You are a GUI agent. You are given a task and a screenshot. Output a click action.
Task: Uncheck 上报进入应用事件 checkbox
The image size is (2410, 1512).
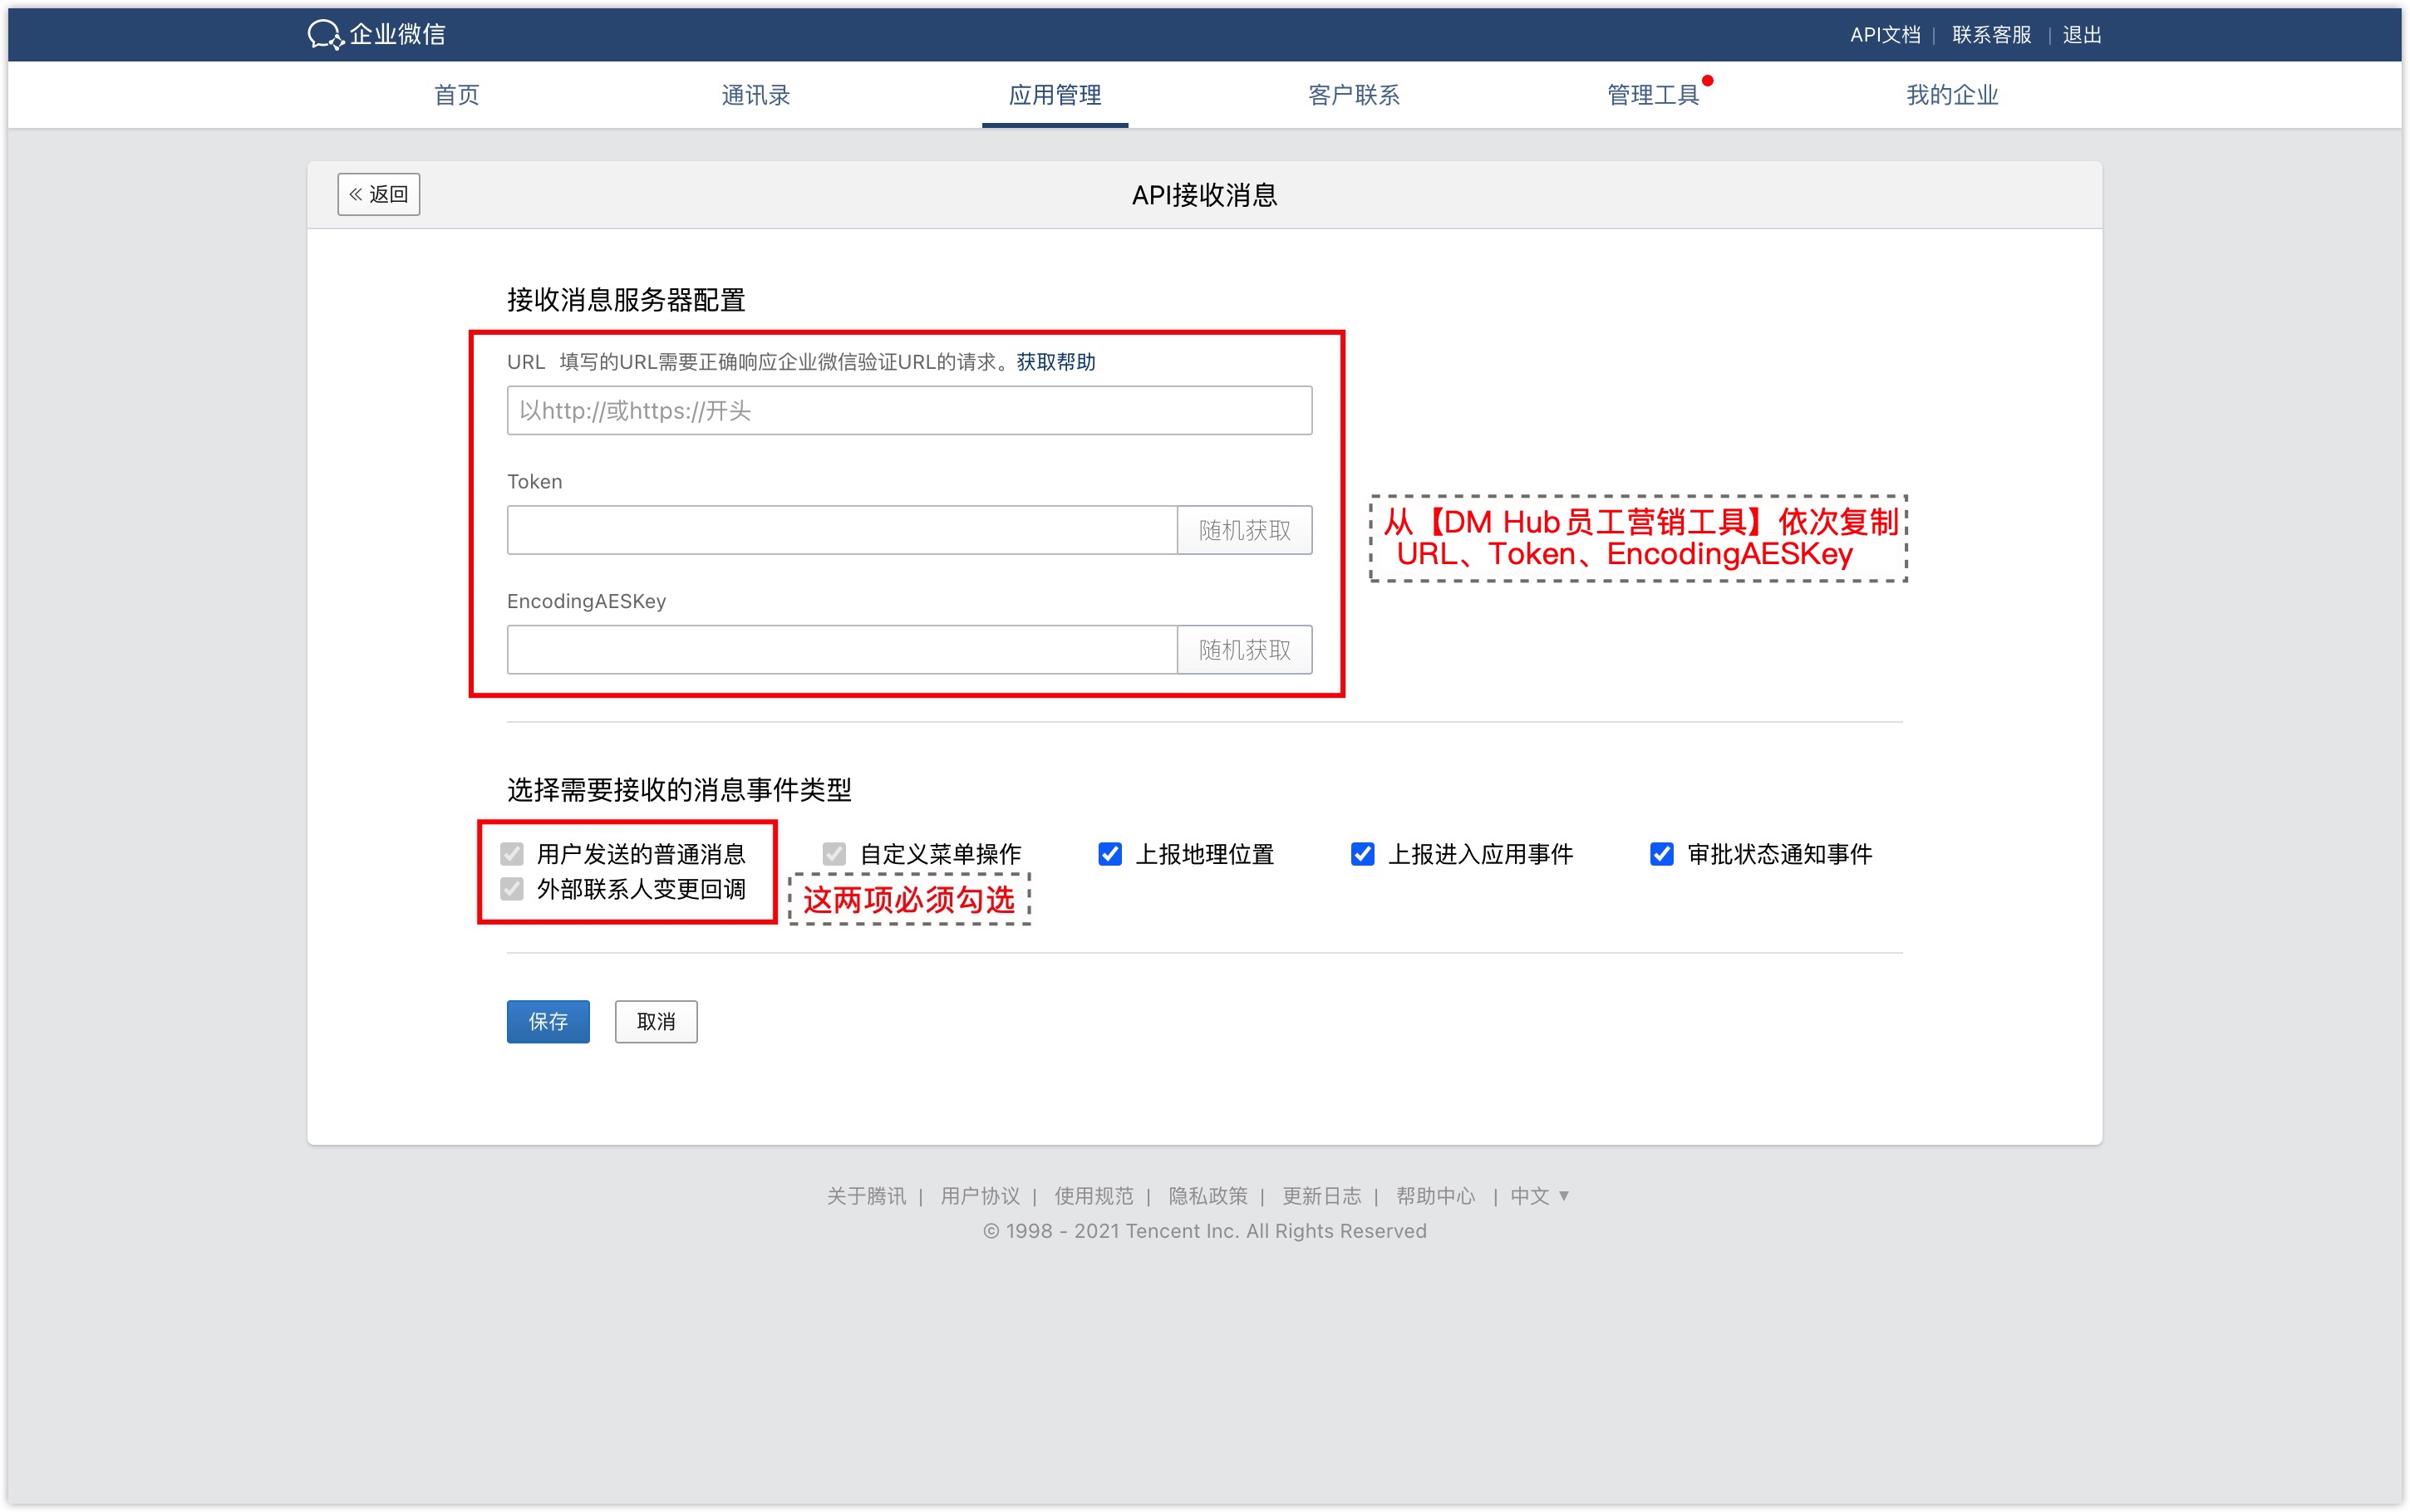coord(1362,854)
